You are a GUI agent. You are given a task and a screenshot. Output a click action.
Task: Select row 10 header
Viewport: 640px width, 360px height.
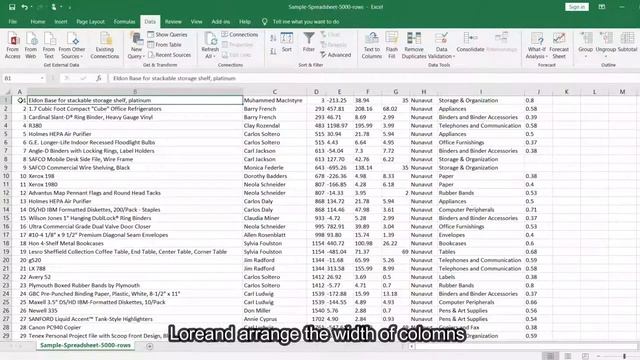(6, 176)
